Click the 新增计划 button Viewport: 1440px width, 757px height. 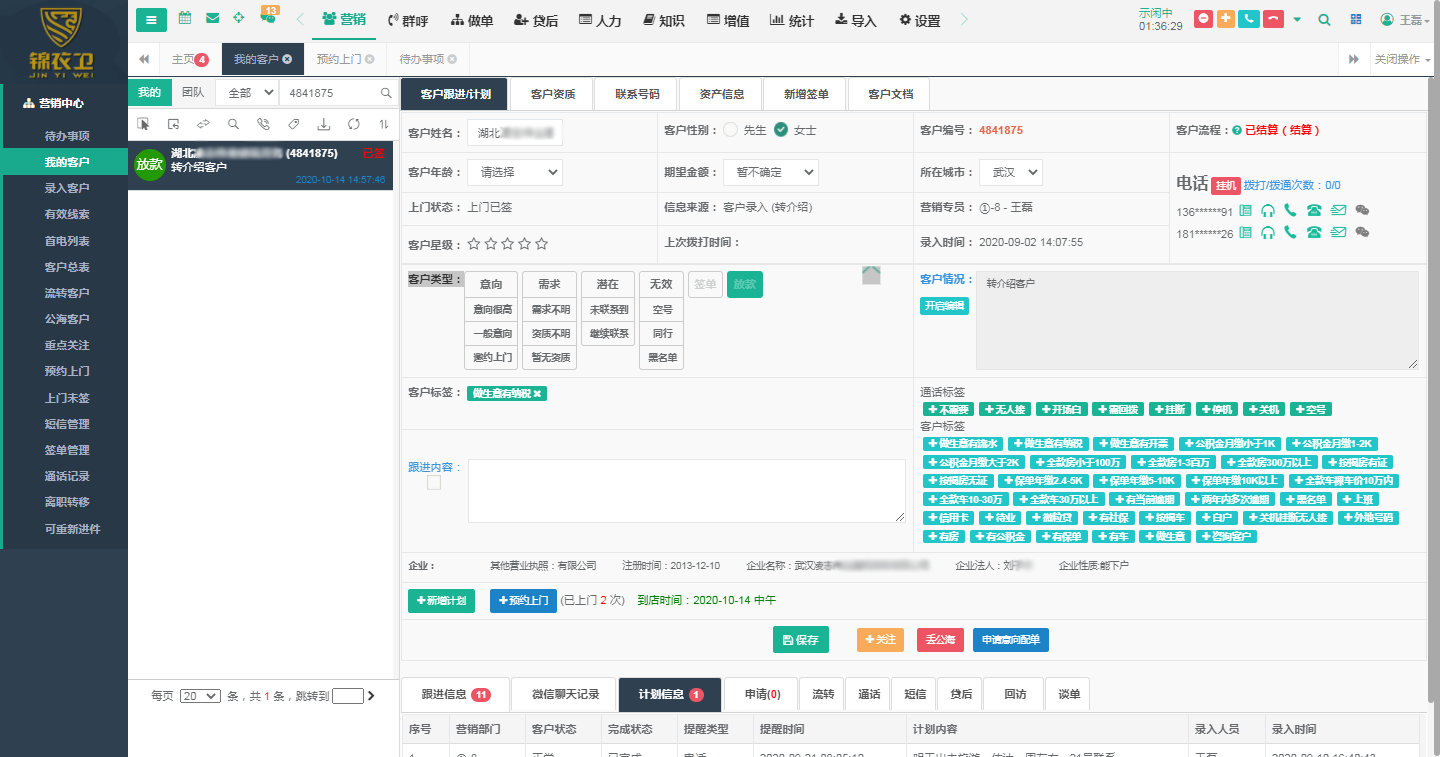pyautogui.click(x=441, y=601)
